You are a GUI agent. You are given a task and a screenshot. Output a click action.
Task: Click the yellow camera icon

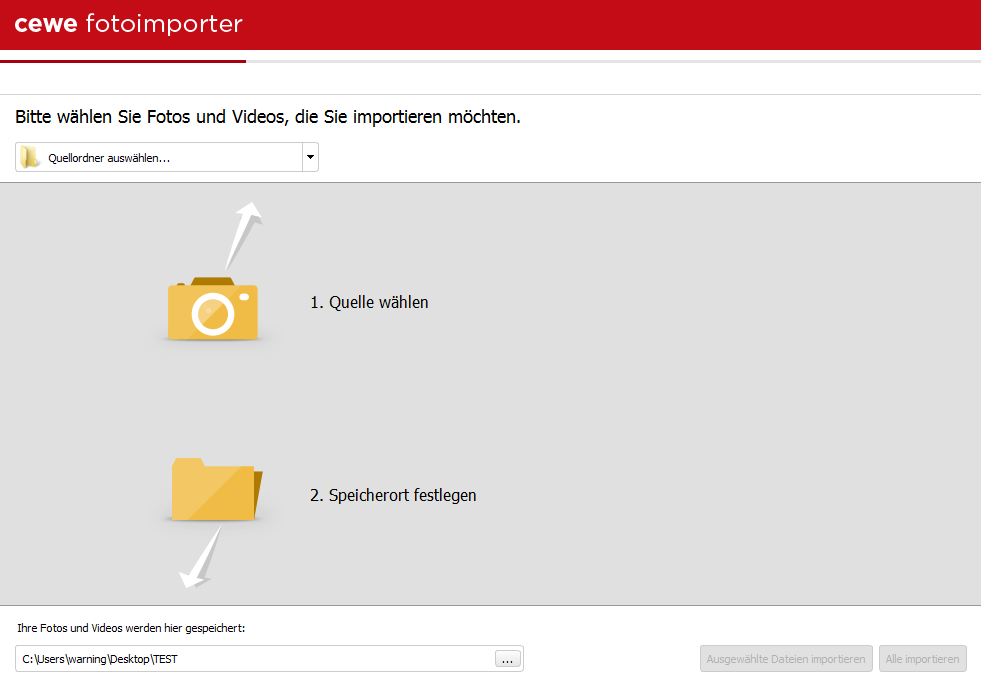[213, 309]
